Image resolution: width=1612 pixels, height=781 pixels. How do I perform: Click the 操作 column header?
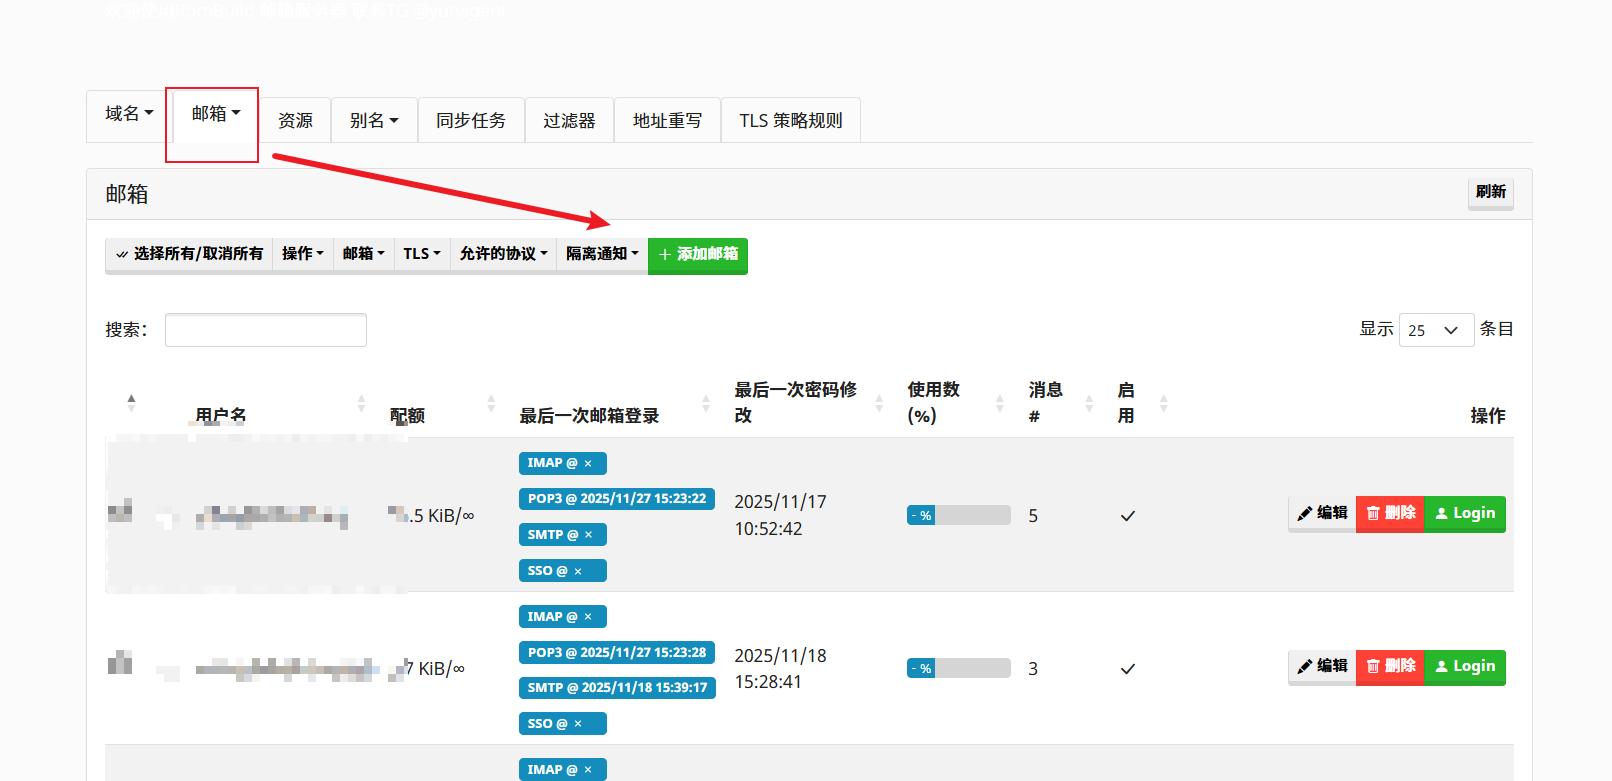point(1488,415)
